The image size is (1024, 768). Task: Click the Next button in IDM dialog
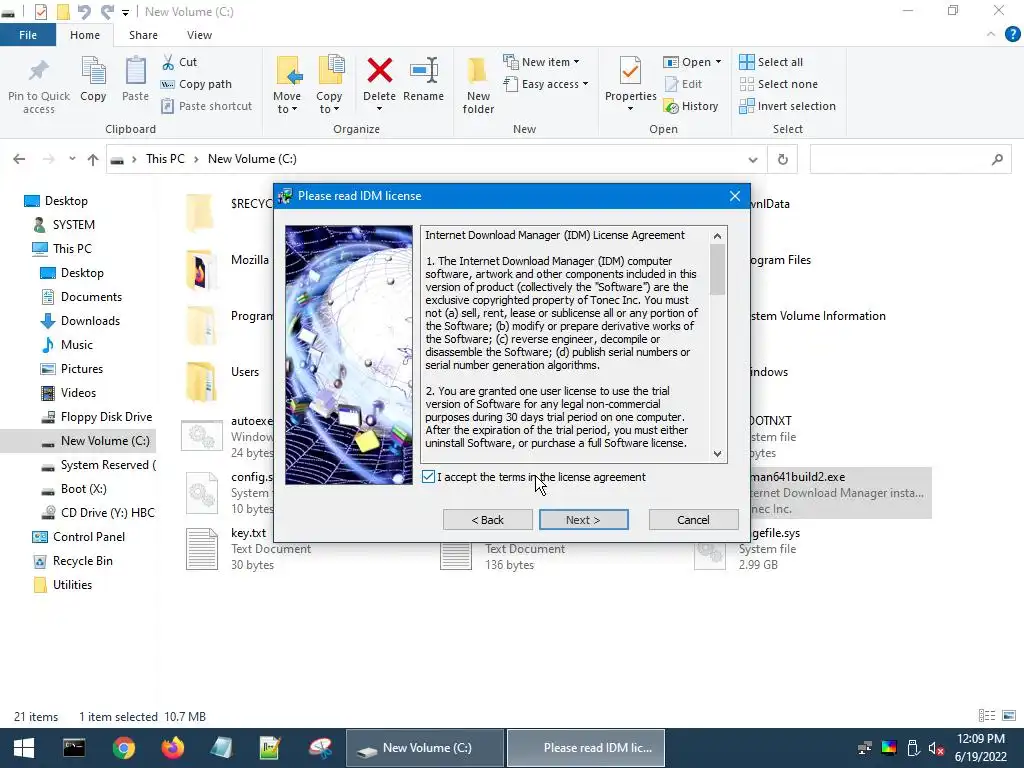pos(583,520)
